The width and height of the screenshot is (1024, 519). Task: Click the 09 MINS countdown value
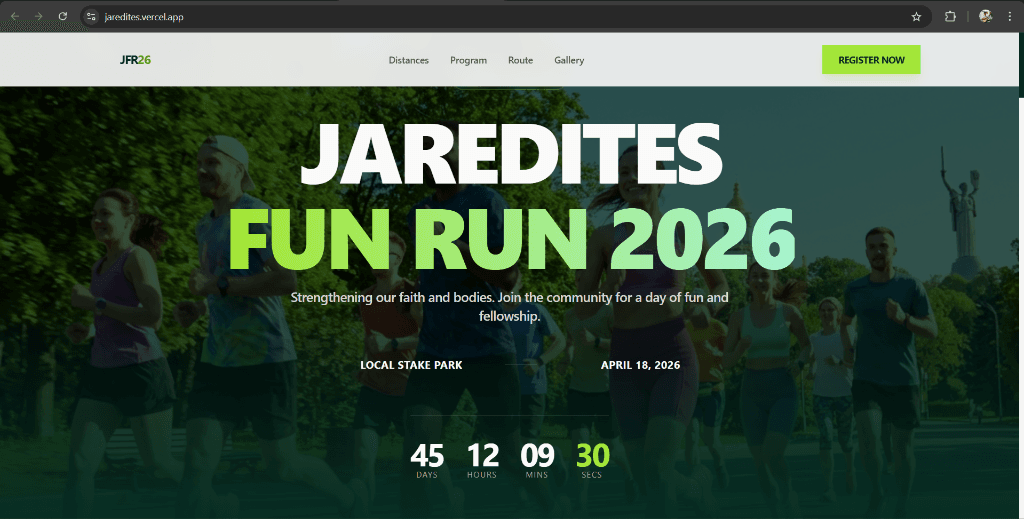coord(537,461)
